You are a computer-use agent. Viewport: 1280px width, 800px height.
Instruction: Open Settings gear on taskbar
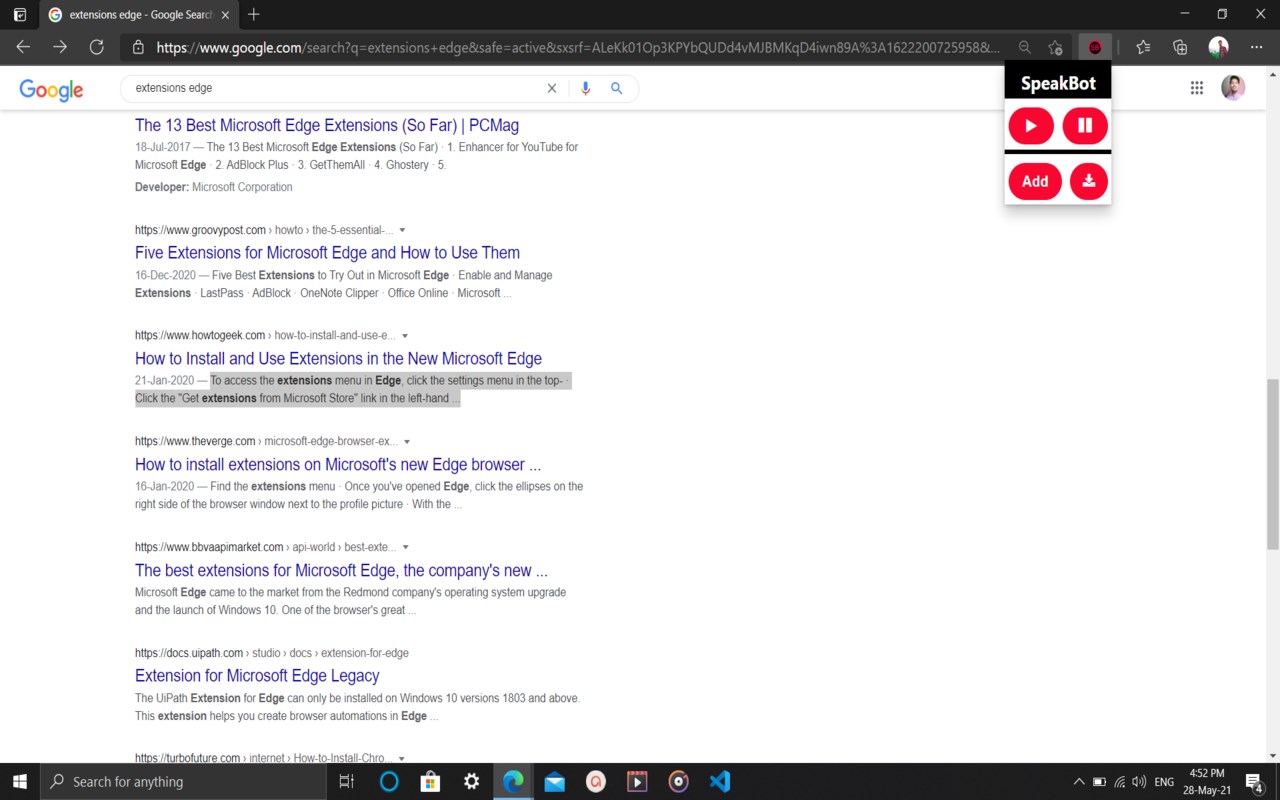[x=472, y=781]
